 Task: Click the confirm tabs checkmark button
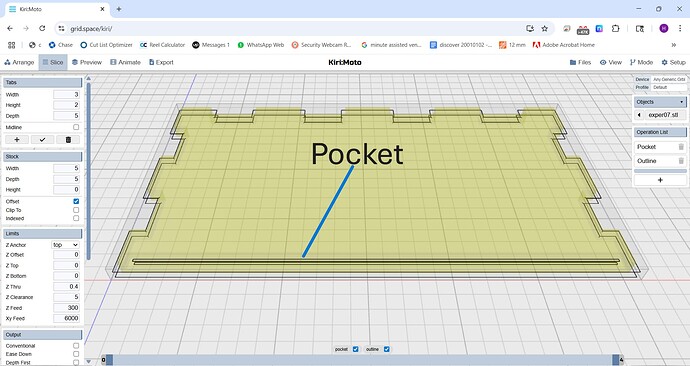pyautogui.click(x=43, y=139)
